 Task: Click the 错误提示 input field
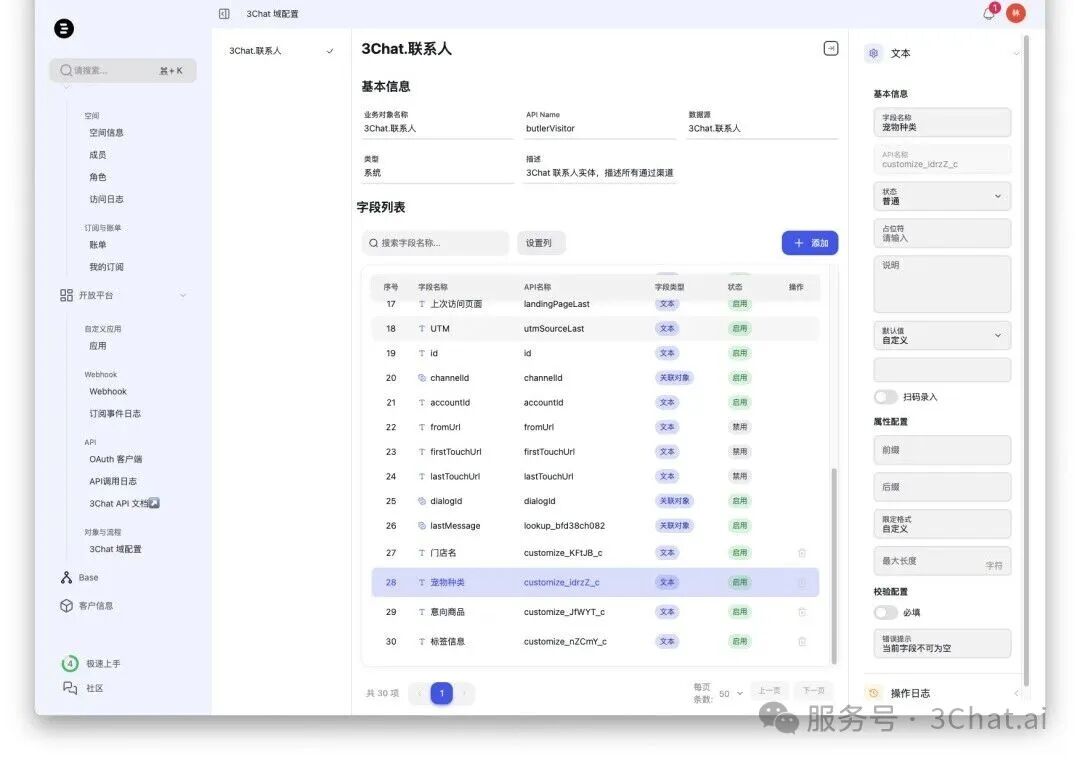click(x=942, y=644)
